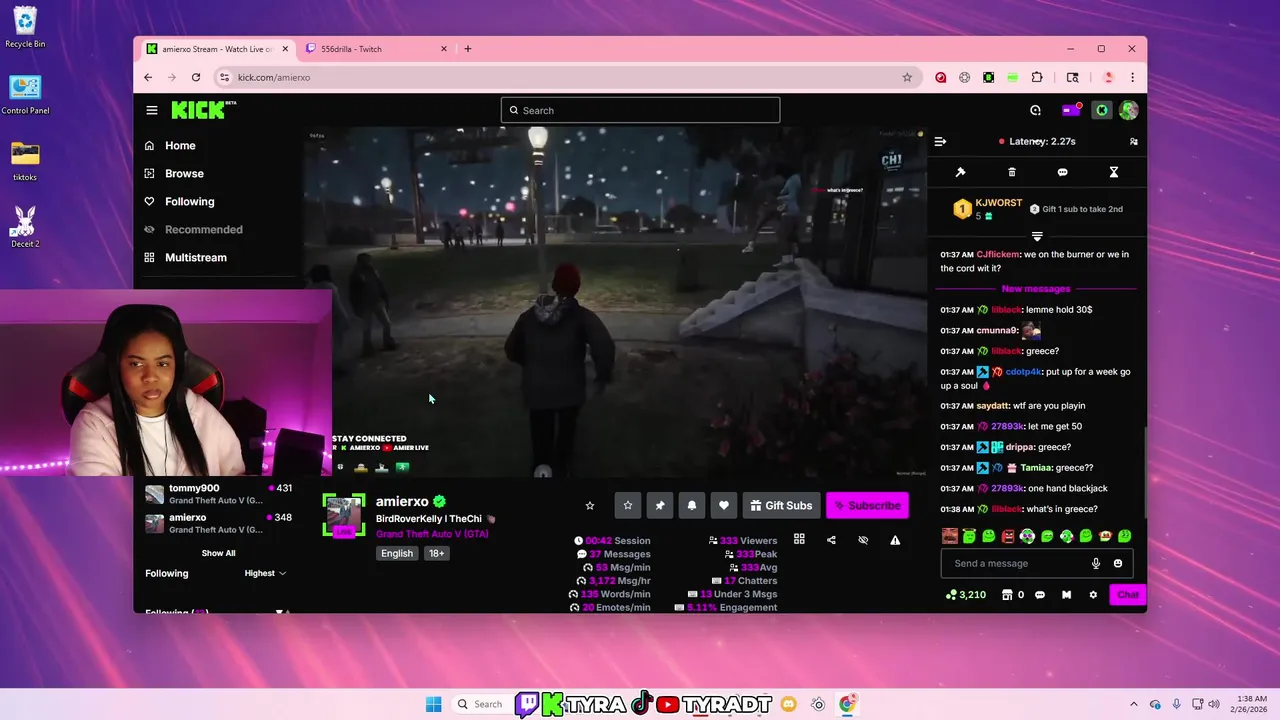Open browser extensions puzzle icon
Image resolution: width=1280 pixels, height=720 pixels.
(x=1037, y=77)
